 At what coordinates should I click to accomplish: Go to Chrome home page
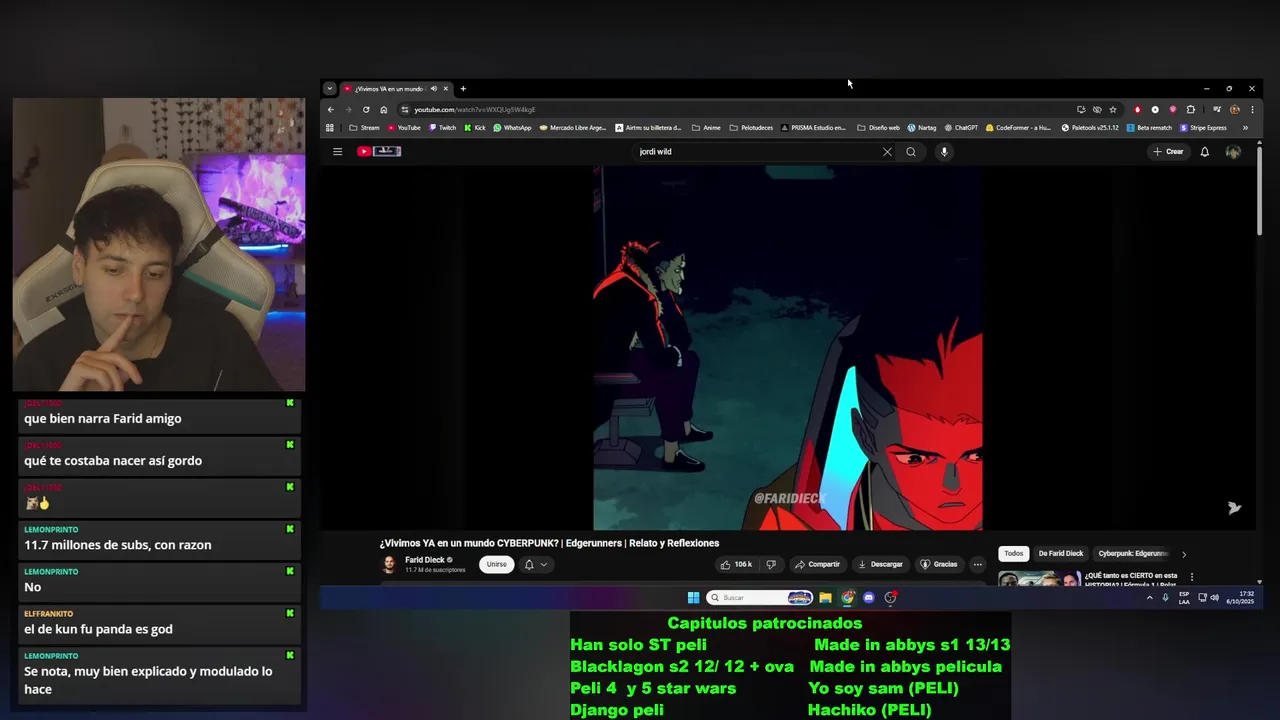pos(384,109)
